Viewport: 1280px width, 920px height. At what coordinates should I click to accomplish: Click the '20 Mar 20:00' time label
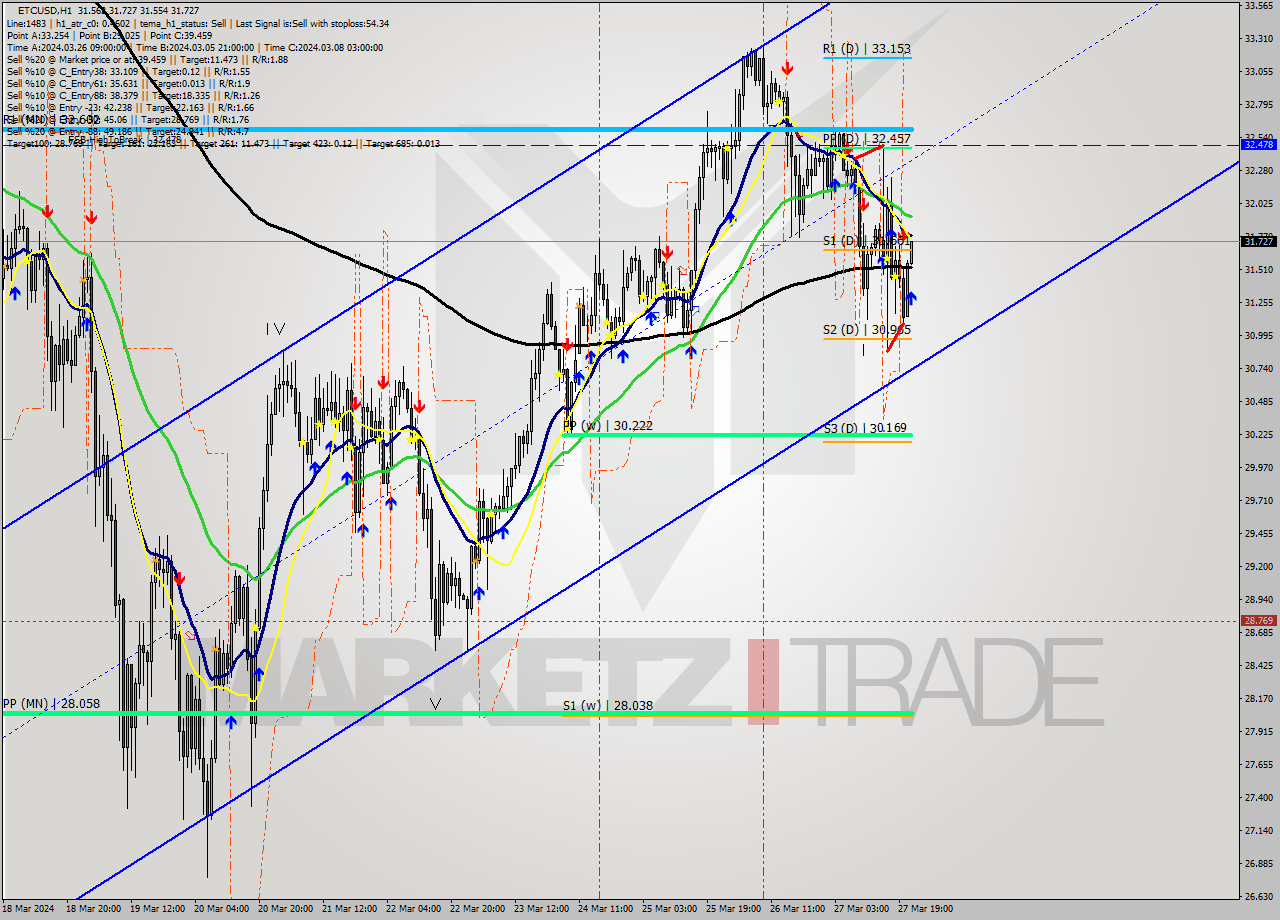pyautogui.click(x=285, y=909)
